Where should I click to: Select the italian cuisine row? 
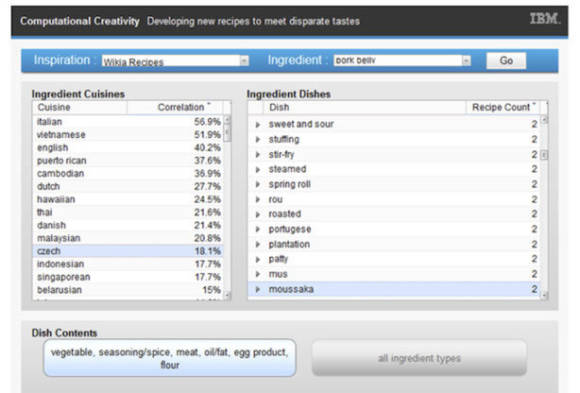coord(128,122)
